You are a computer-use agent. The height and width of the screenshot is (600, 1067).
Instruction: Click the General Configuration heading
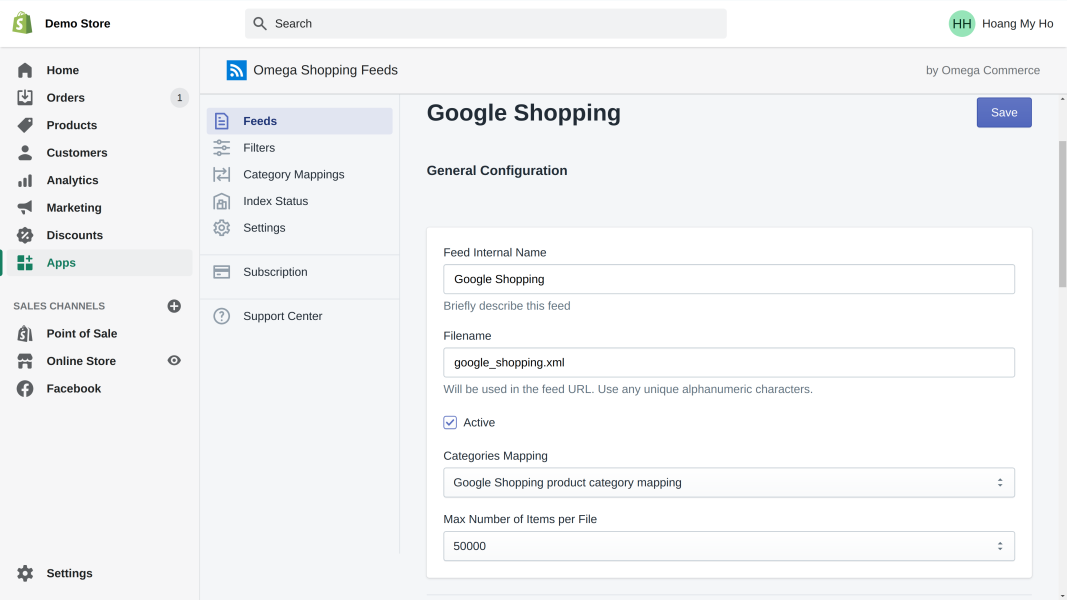coord(497,171)
